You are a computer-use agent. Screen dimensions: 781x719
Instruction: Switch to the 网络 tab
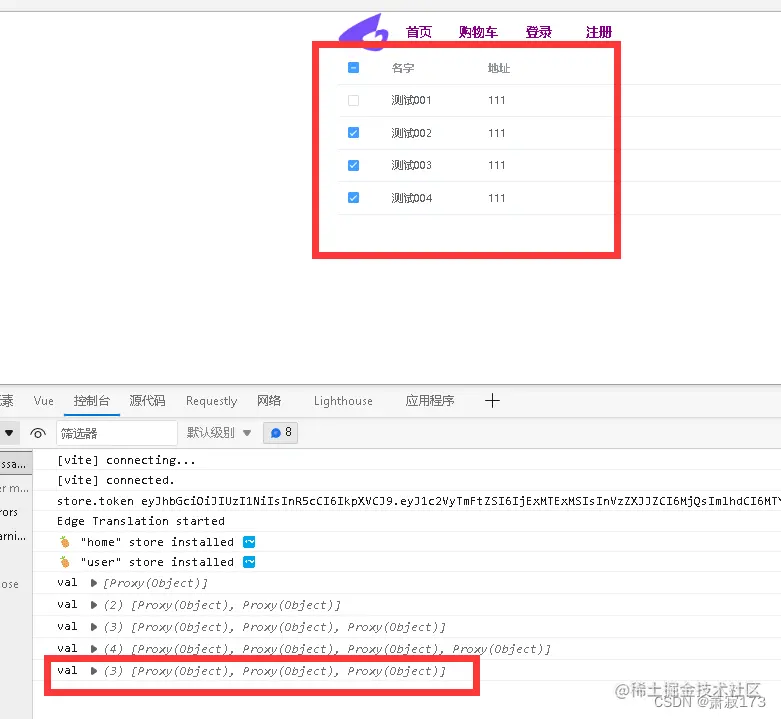(x=269, y=401)
